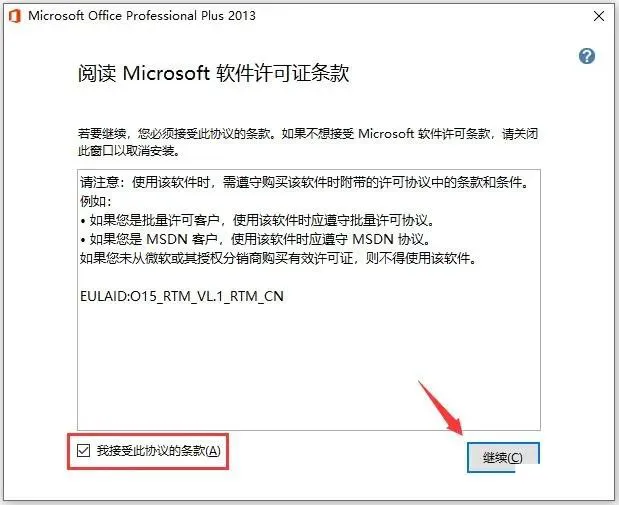Click empty title bar space beside the title
Screen dimensions: 619x505
[x=422, y=16]
